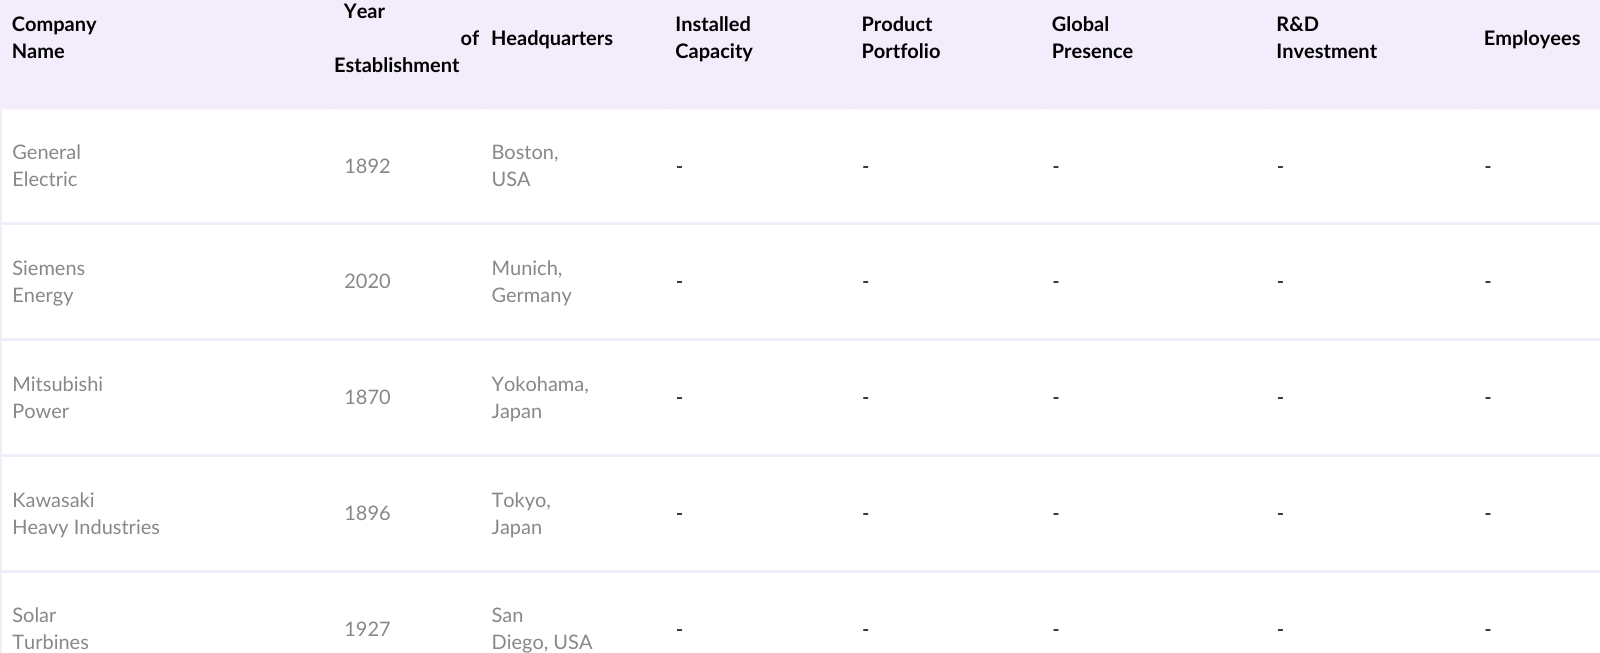Select the Employees column header

(1531, 38)
